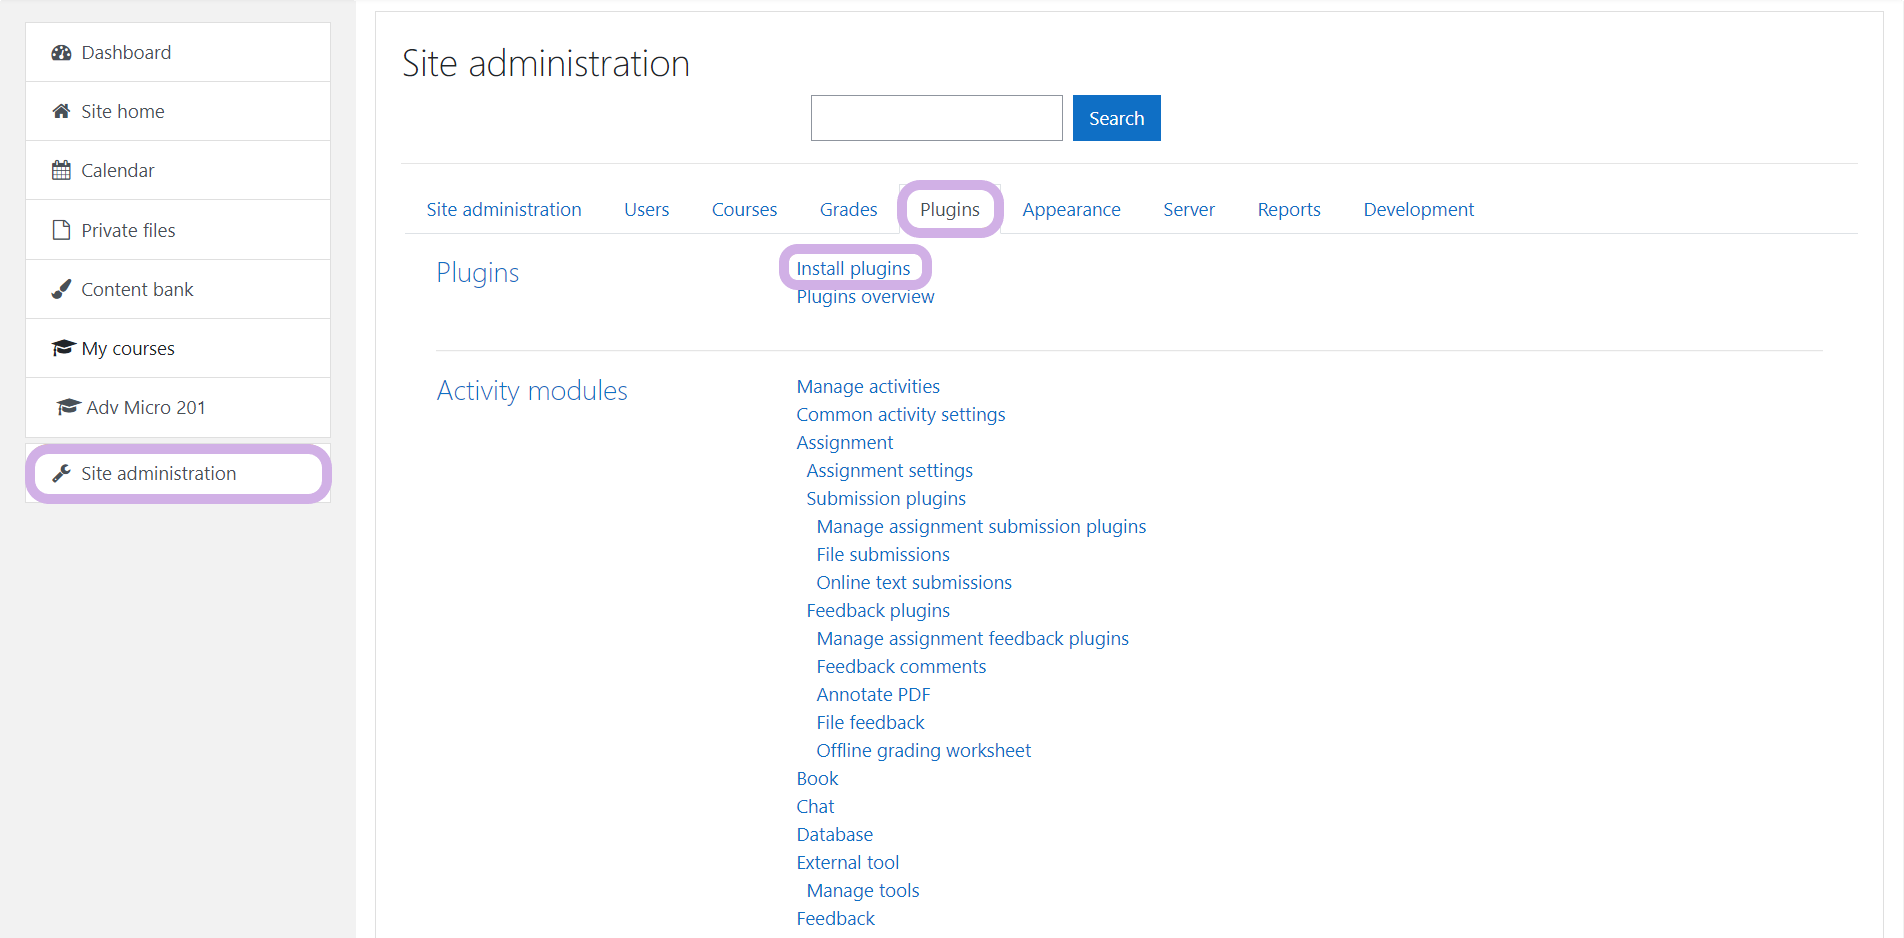Click Online text submissions link
This screenshot has width=1904, height=938.
(x=914, y=583)
